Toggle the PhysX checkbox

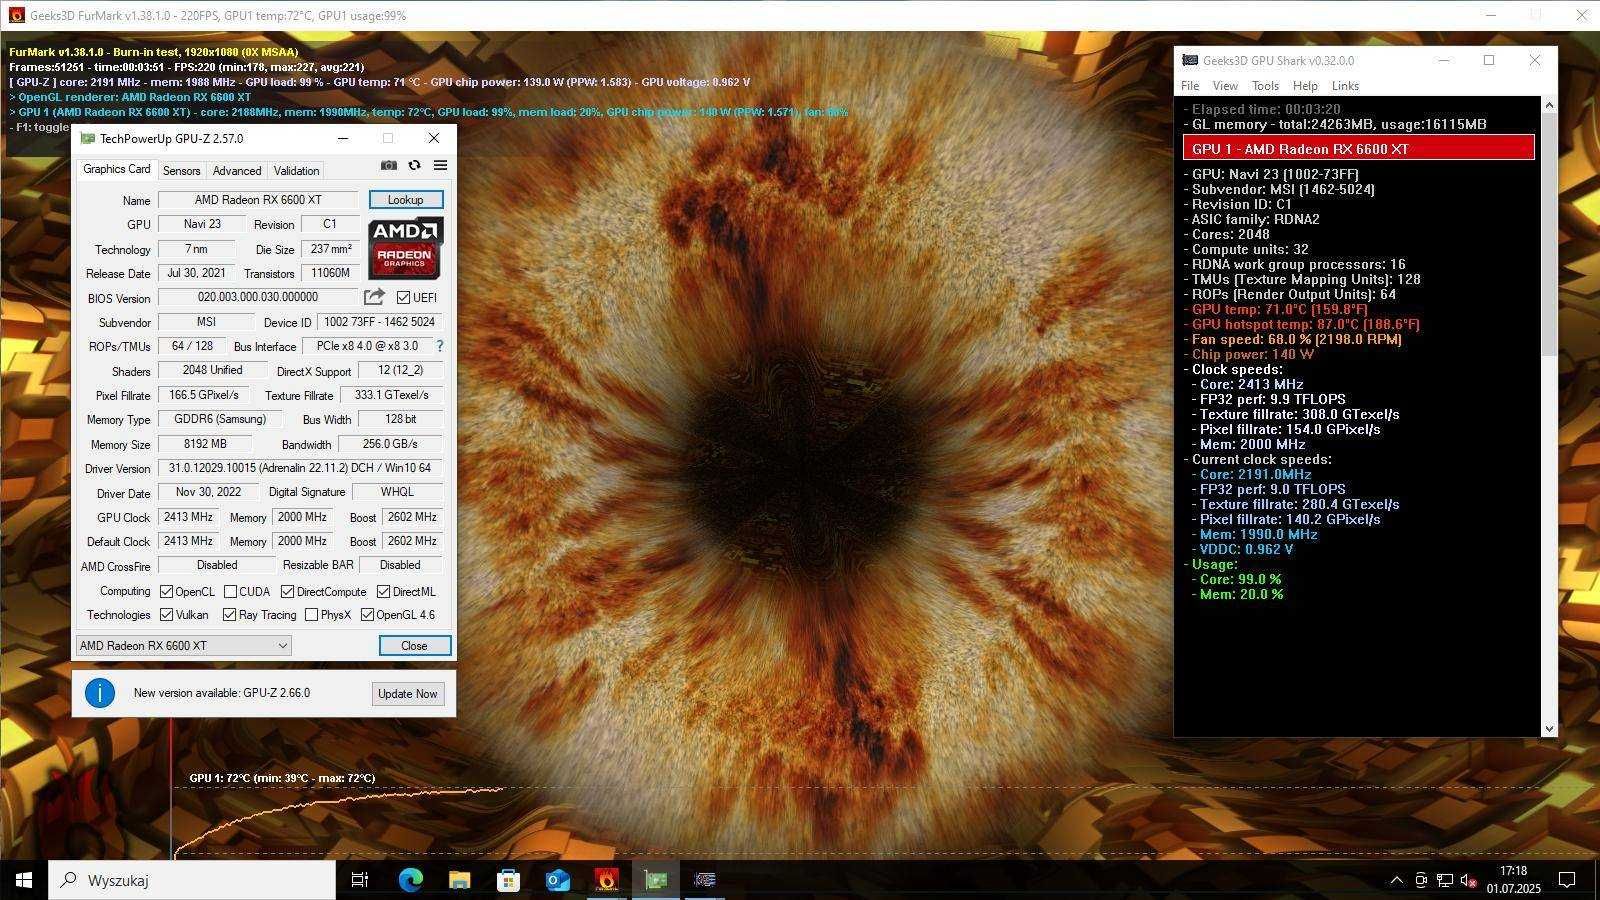312,615
